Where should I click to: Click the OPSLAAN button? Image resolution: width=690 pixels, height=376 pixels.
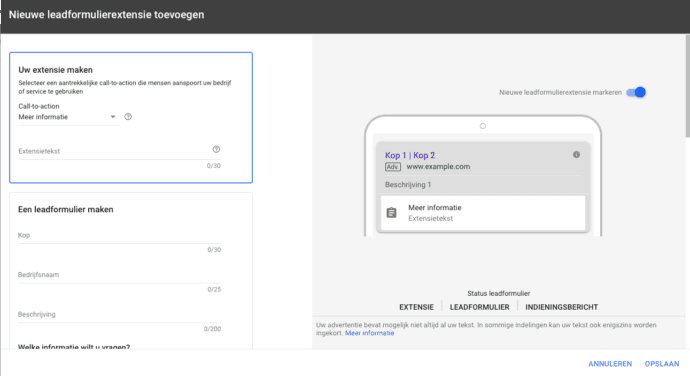(662, 364)
